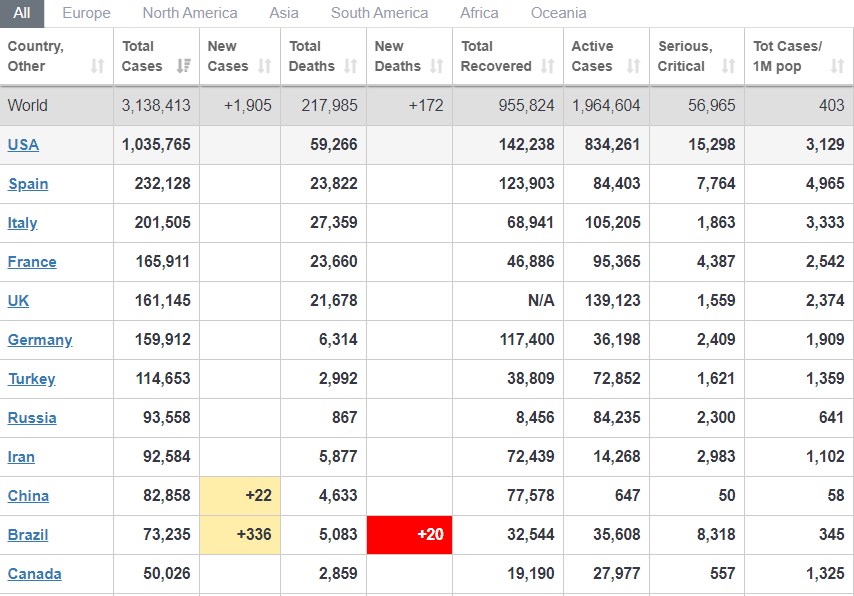
Task: Follow the Germany link
Action: (40, 340)
